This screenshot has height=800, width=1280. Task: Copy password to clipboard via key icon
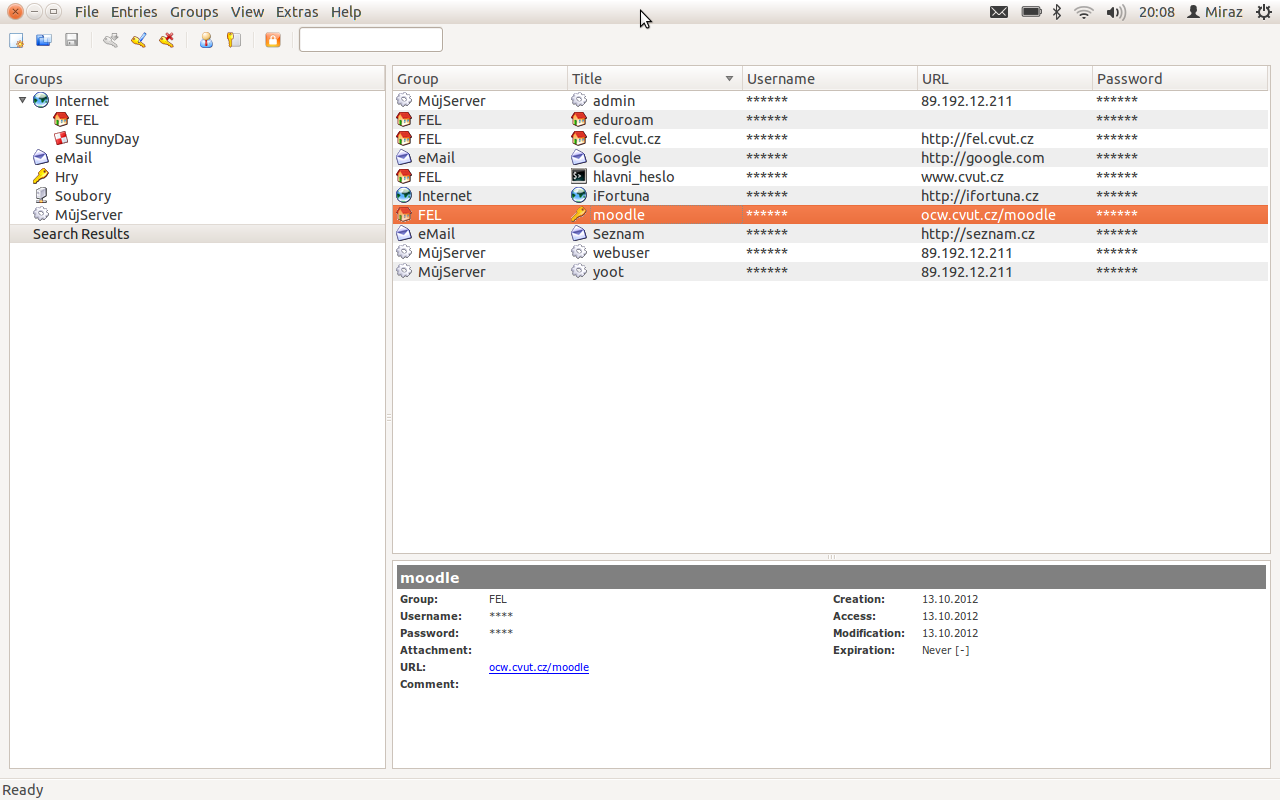(x=234, y=40)
